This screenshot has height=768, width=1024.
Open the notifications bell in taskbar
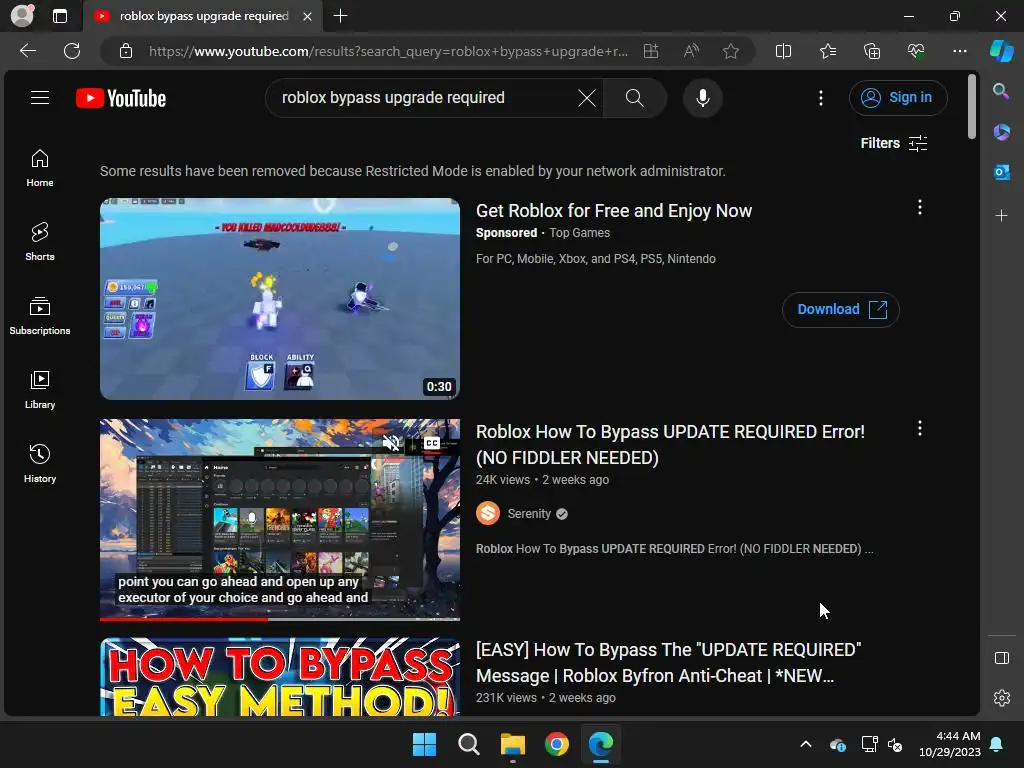[997, 744]
